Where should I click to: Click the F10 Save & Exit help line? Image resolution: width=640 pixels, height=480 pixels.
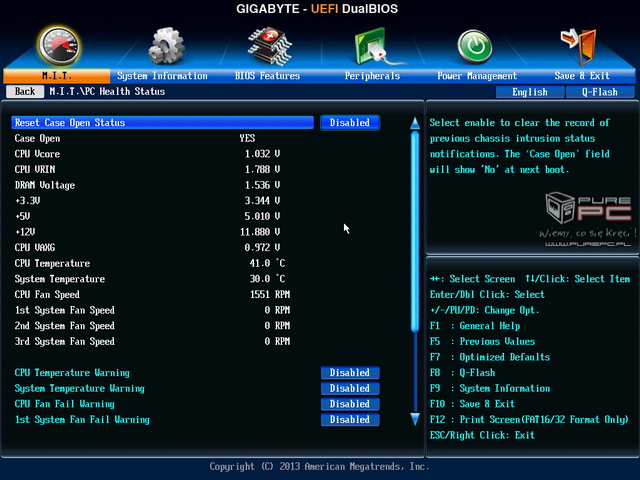(x=472, y=404)
